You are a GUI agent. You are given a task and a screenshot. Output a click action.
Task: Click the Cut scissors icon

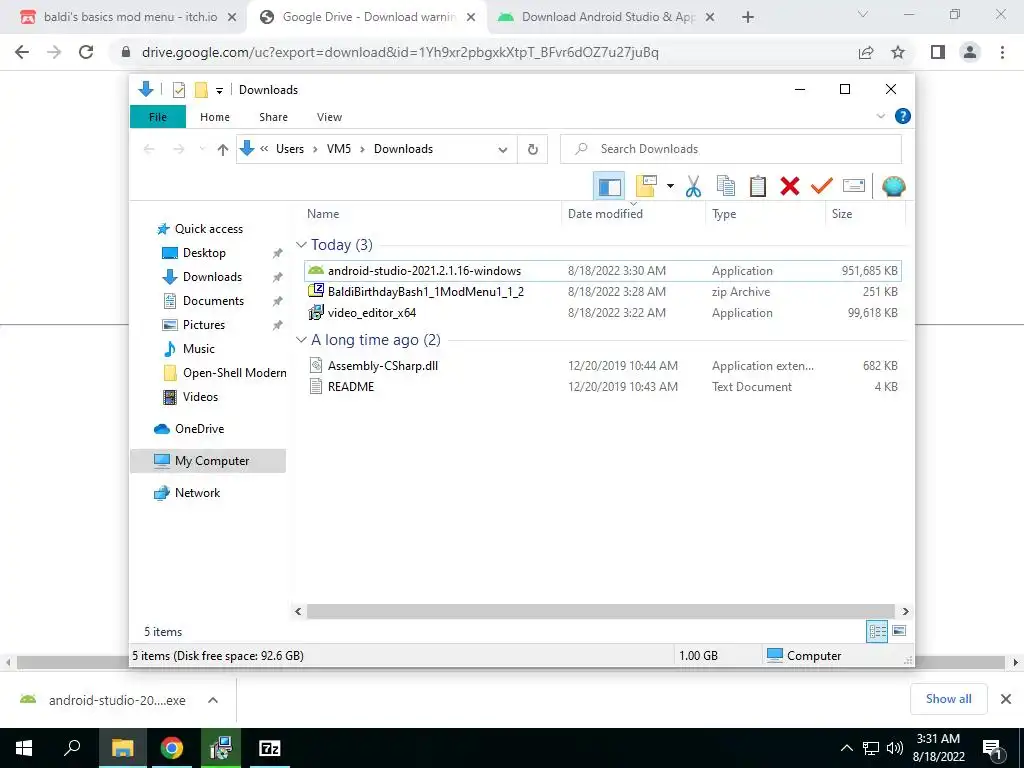[x=693, y=186]
